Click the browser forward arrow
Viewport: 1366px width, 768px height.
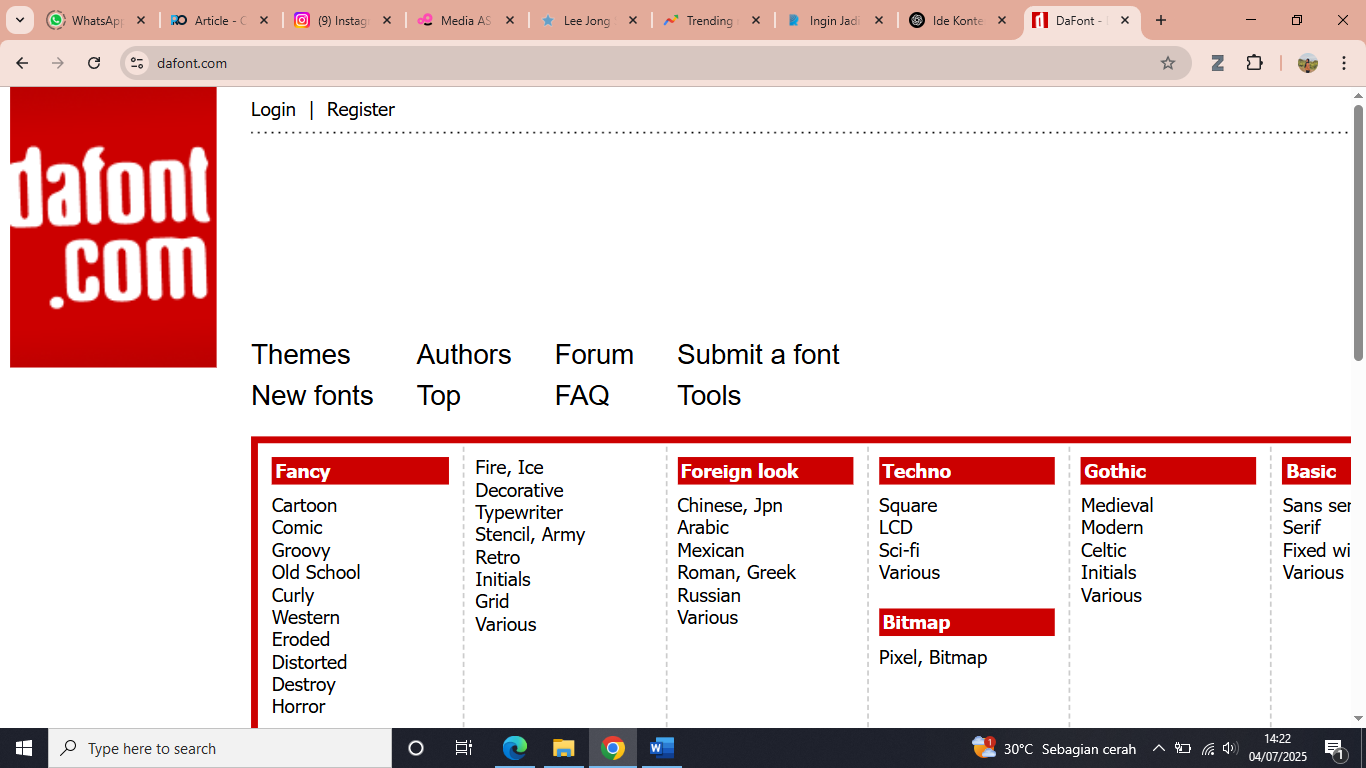[58, 63]
